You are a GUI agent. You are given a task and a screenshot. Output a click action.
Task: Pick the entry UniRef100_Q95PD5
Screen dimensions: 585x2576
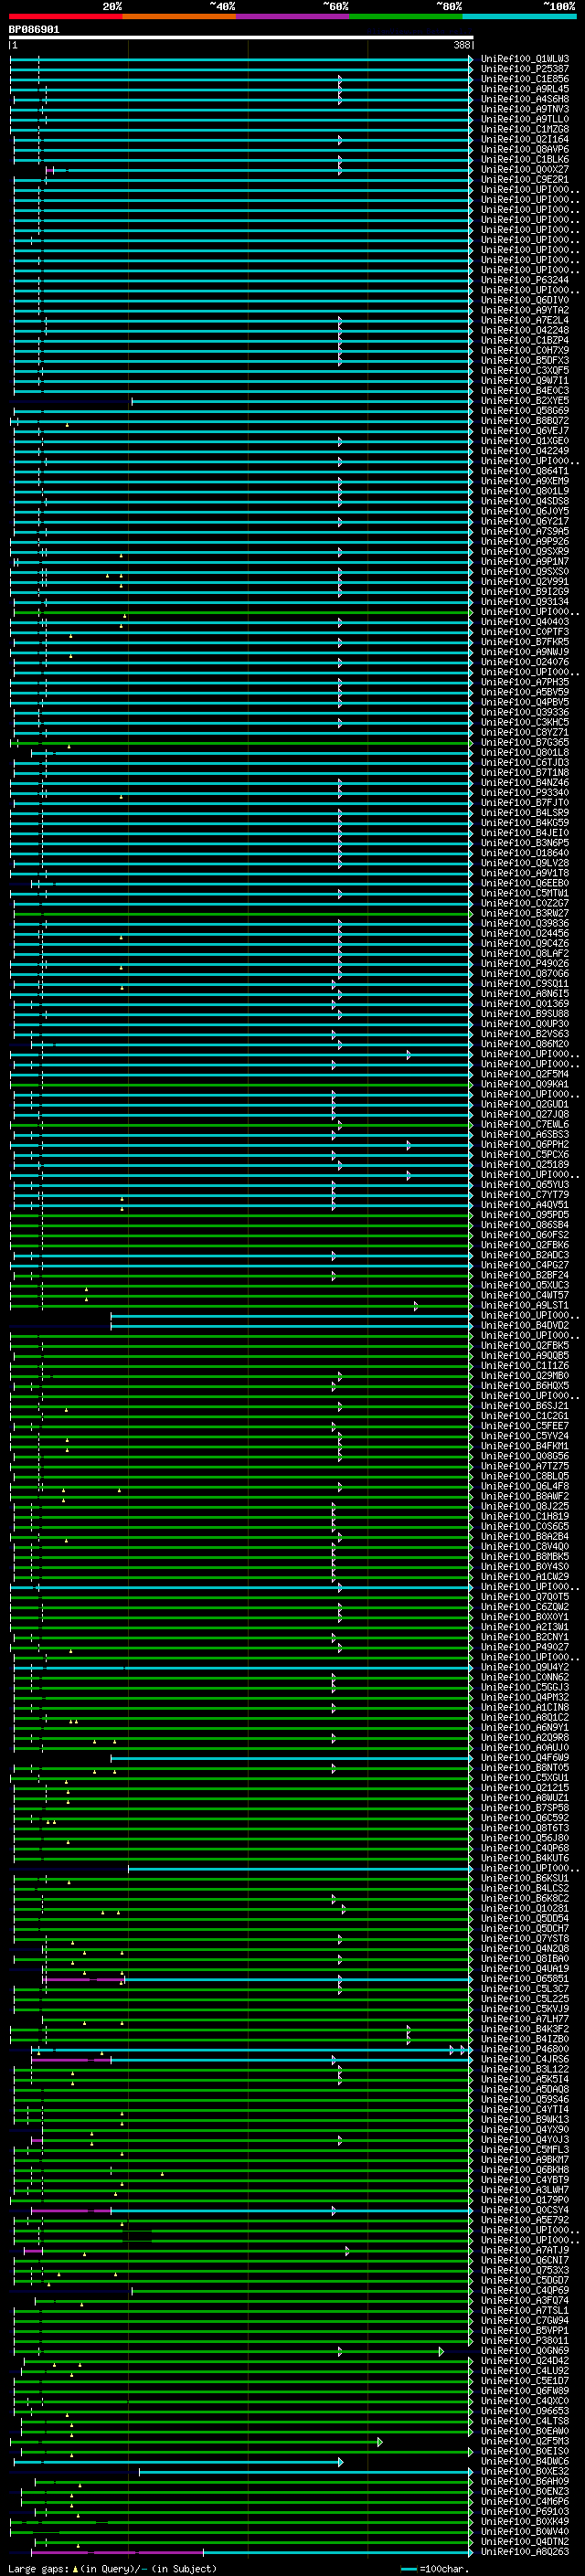(525, 1215)
